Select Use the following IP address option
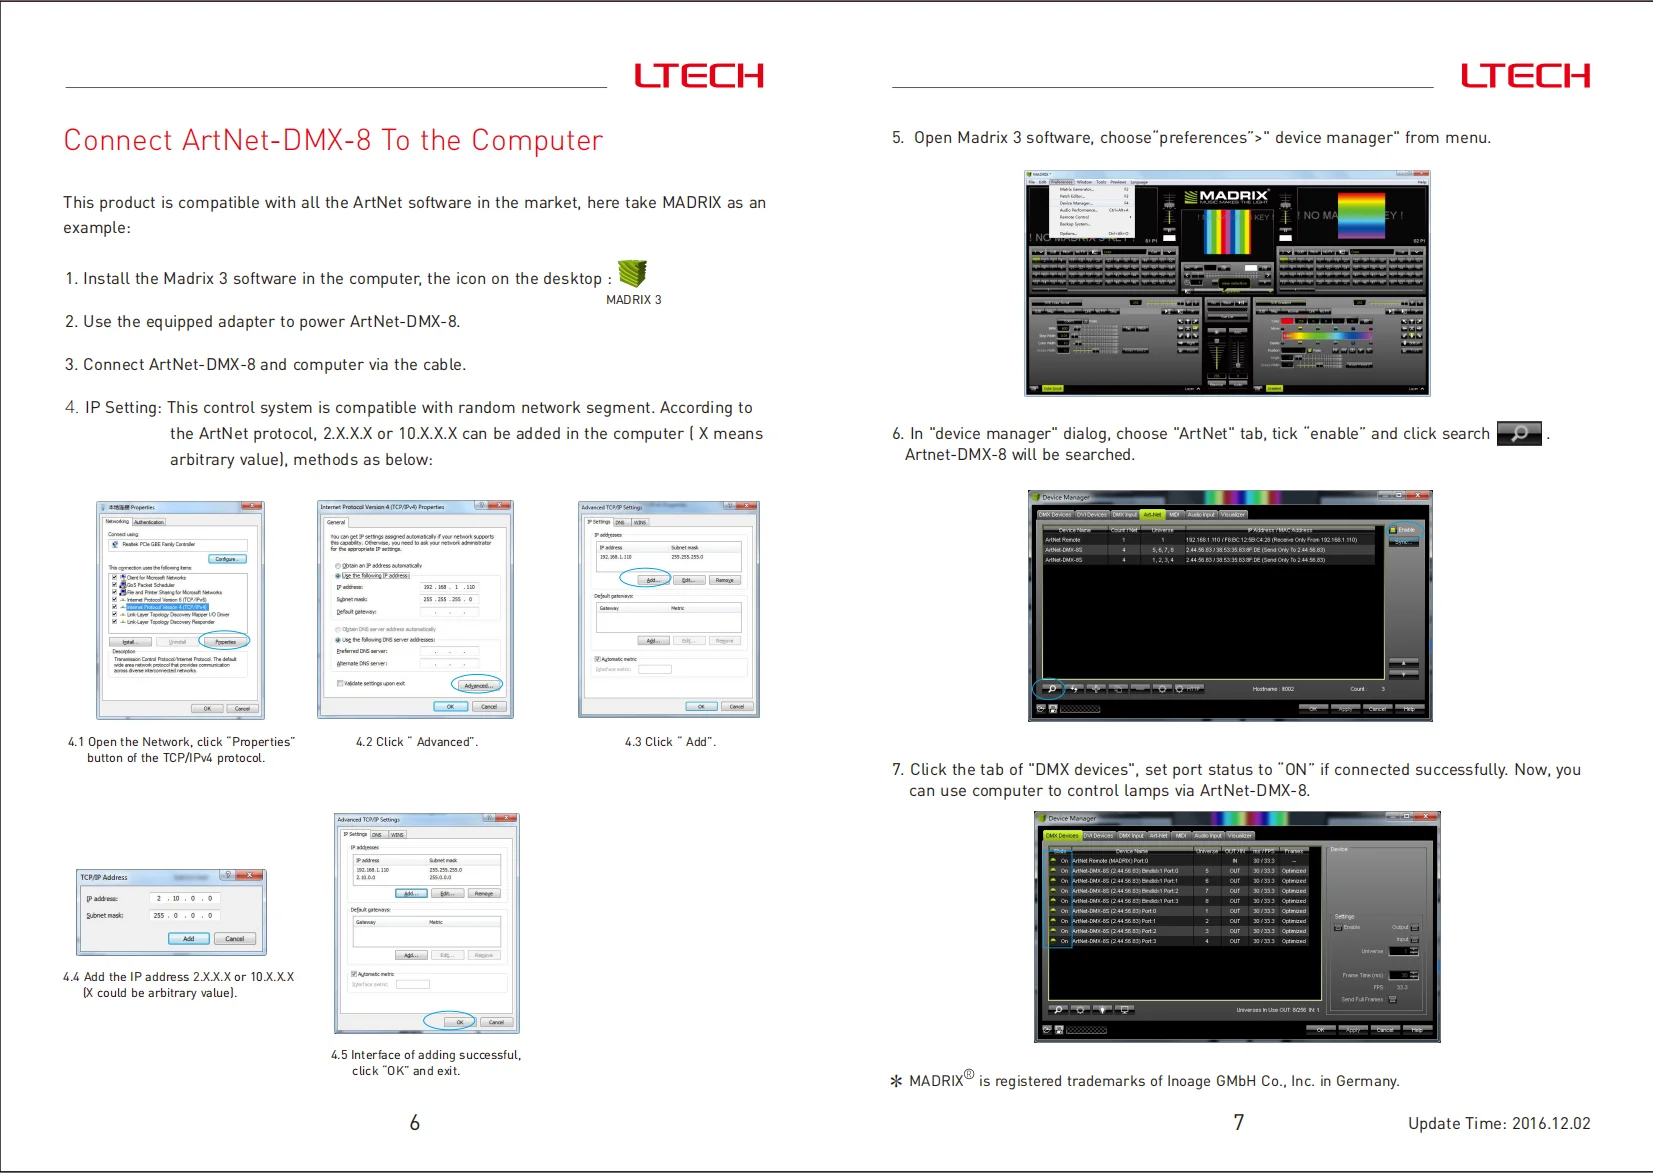Screen dimensions: 1654x1173 point(338,576)
